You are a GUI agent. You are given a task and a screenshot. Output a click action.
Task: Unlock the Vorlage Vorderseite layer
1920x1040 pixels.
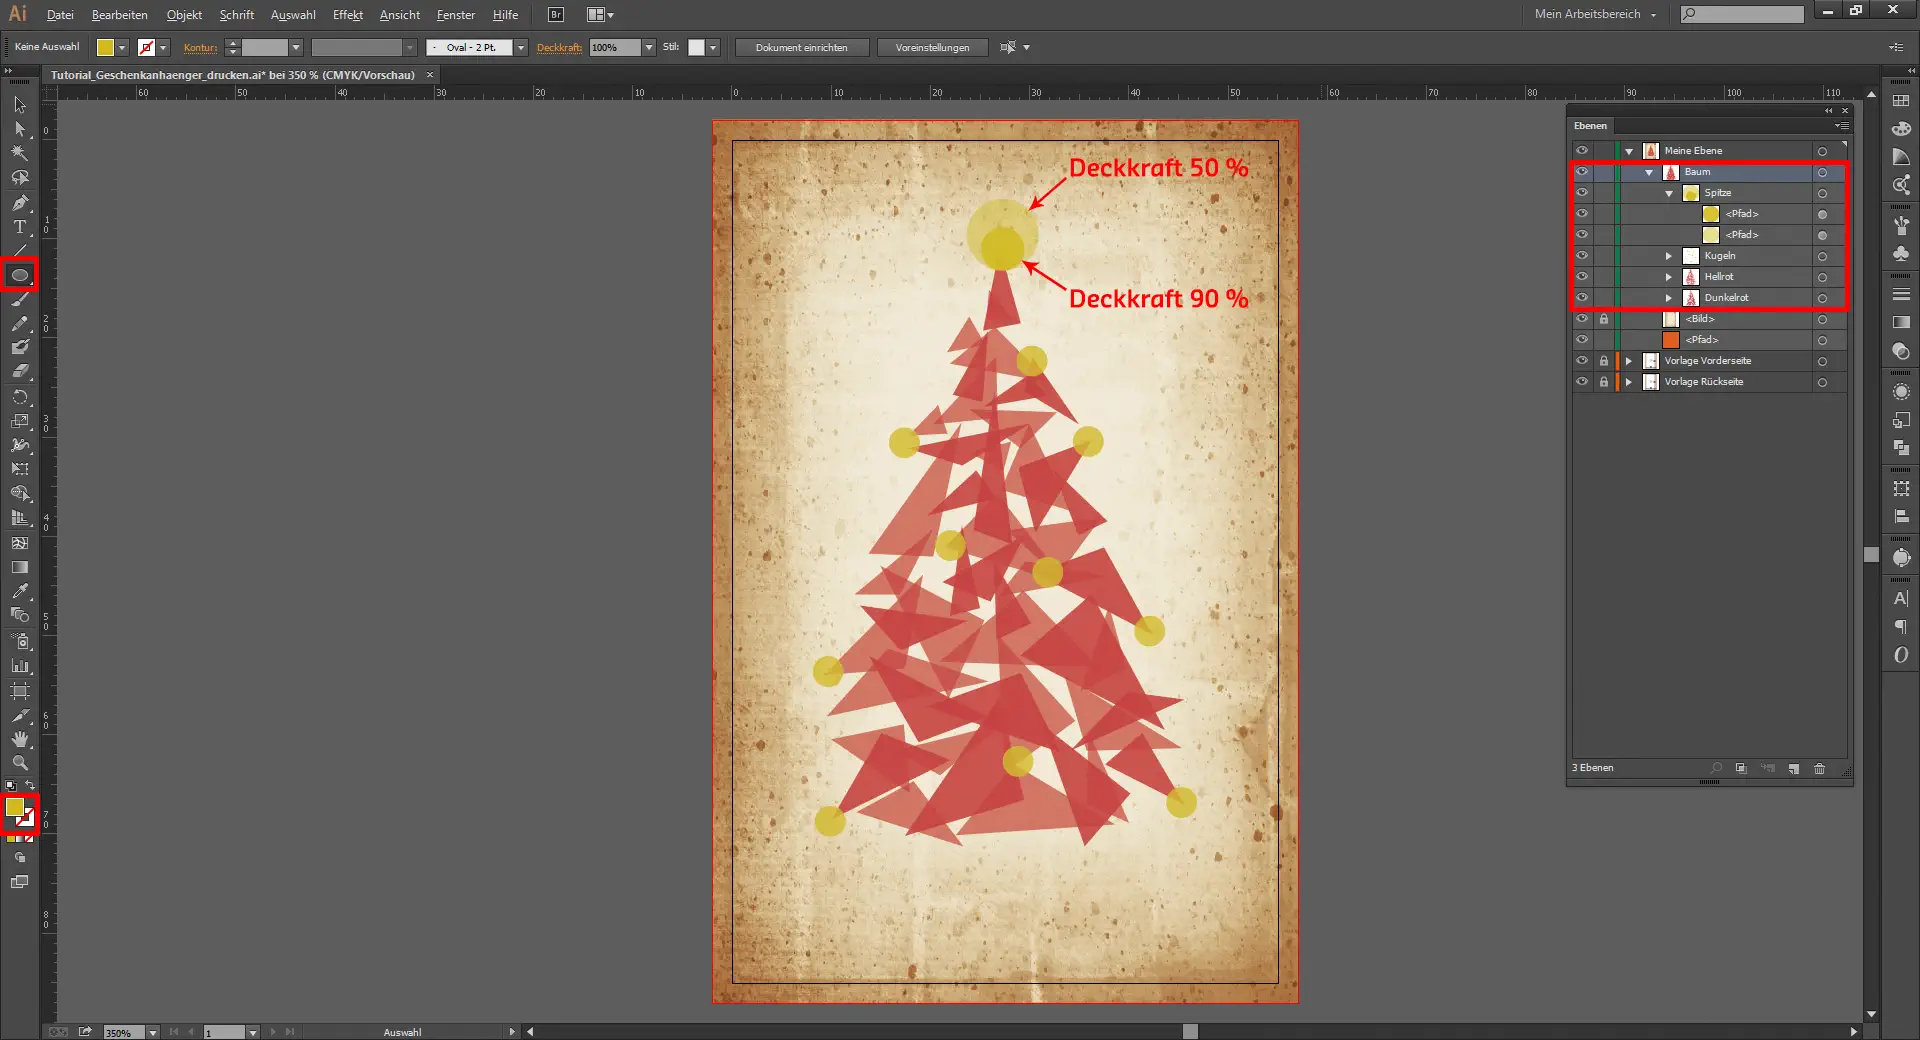pos(1603,361)
